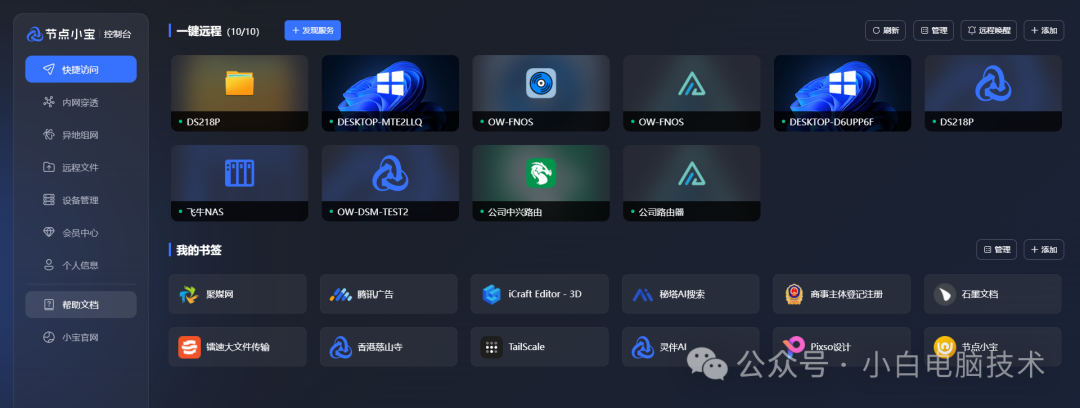Open the Pixso设计 bookmark
This screenshot has width=1080, height=408.
pos(842,347)
